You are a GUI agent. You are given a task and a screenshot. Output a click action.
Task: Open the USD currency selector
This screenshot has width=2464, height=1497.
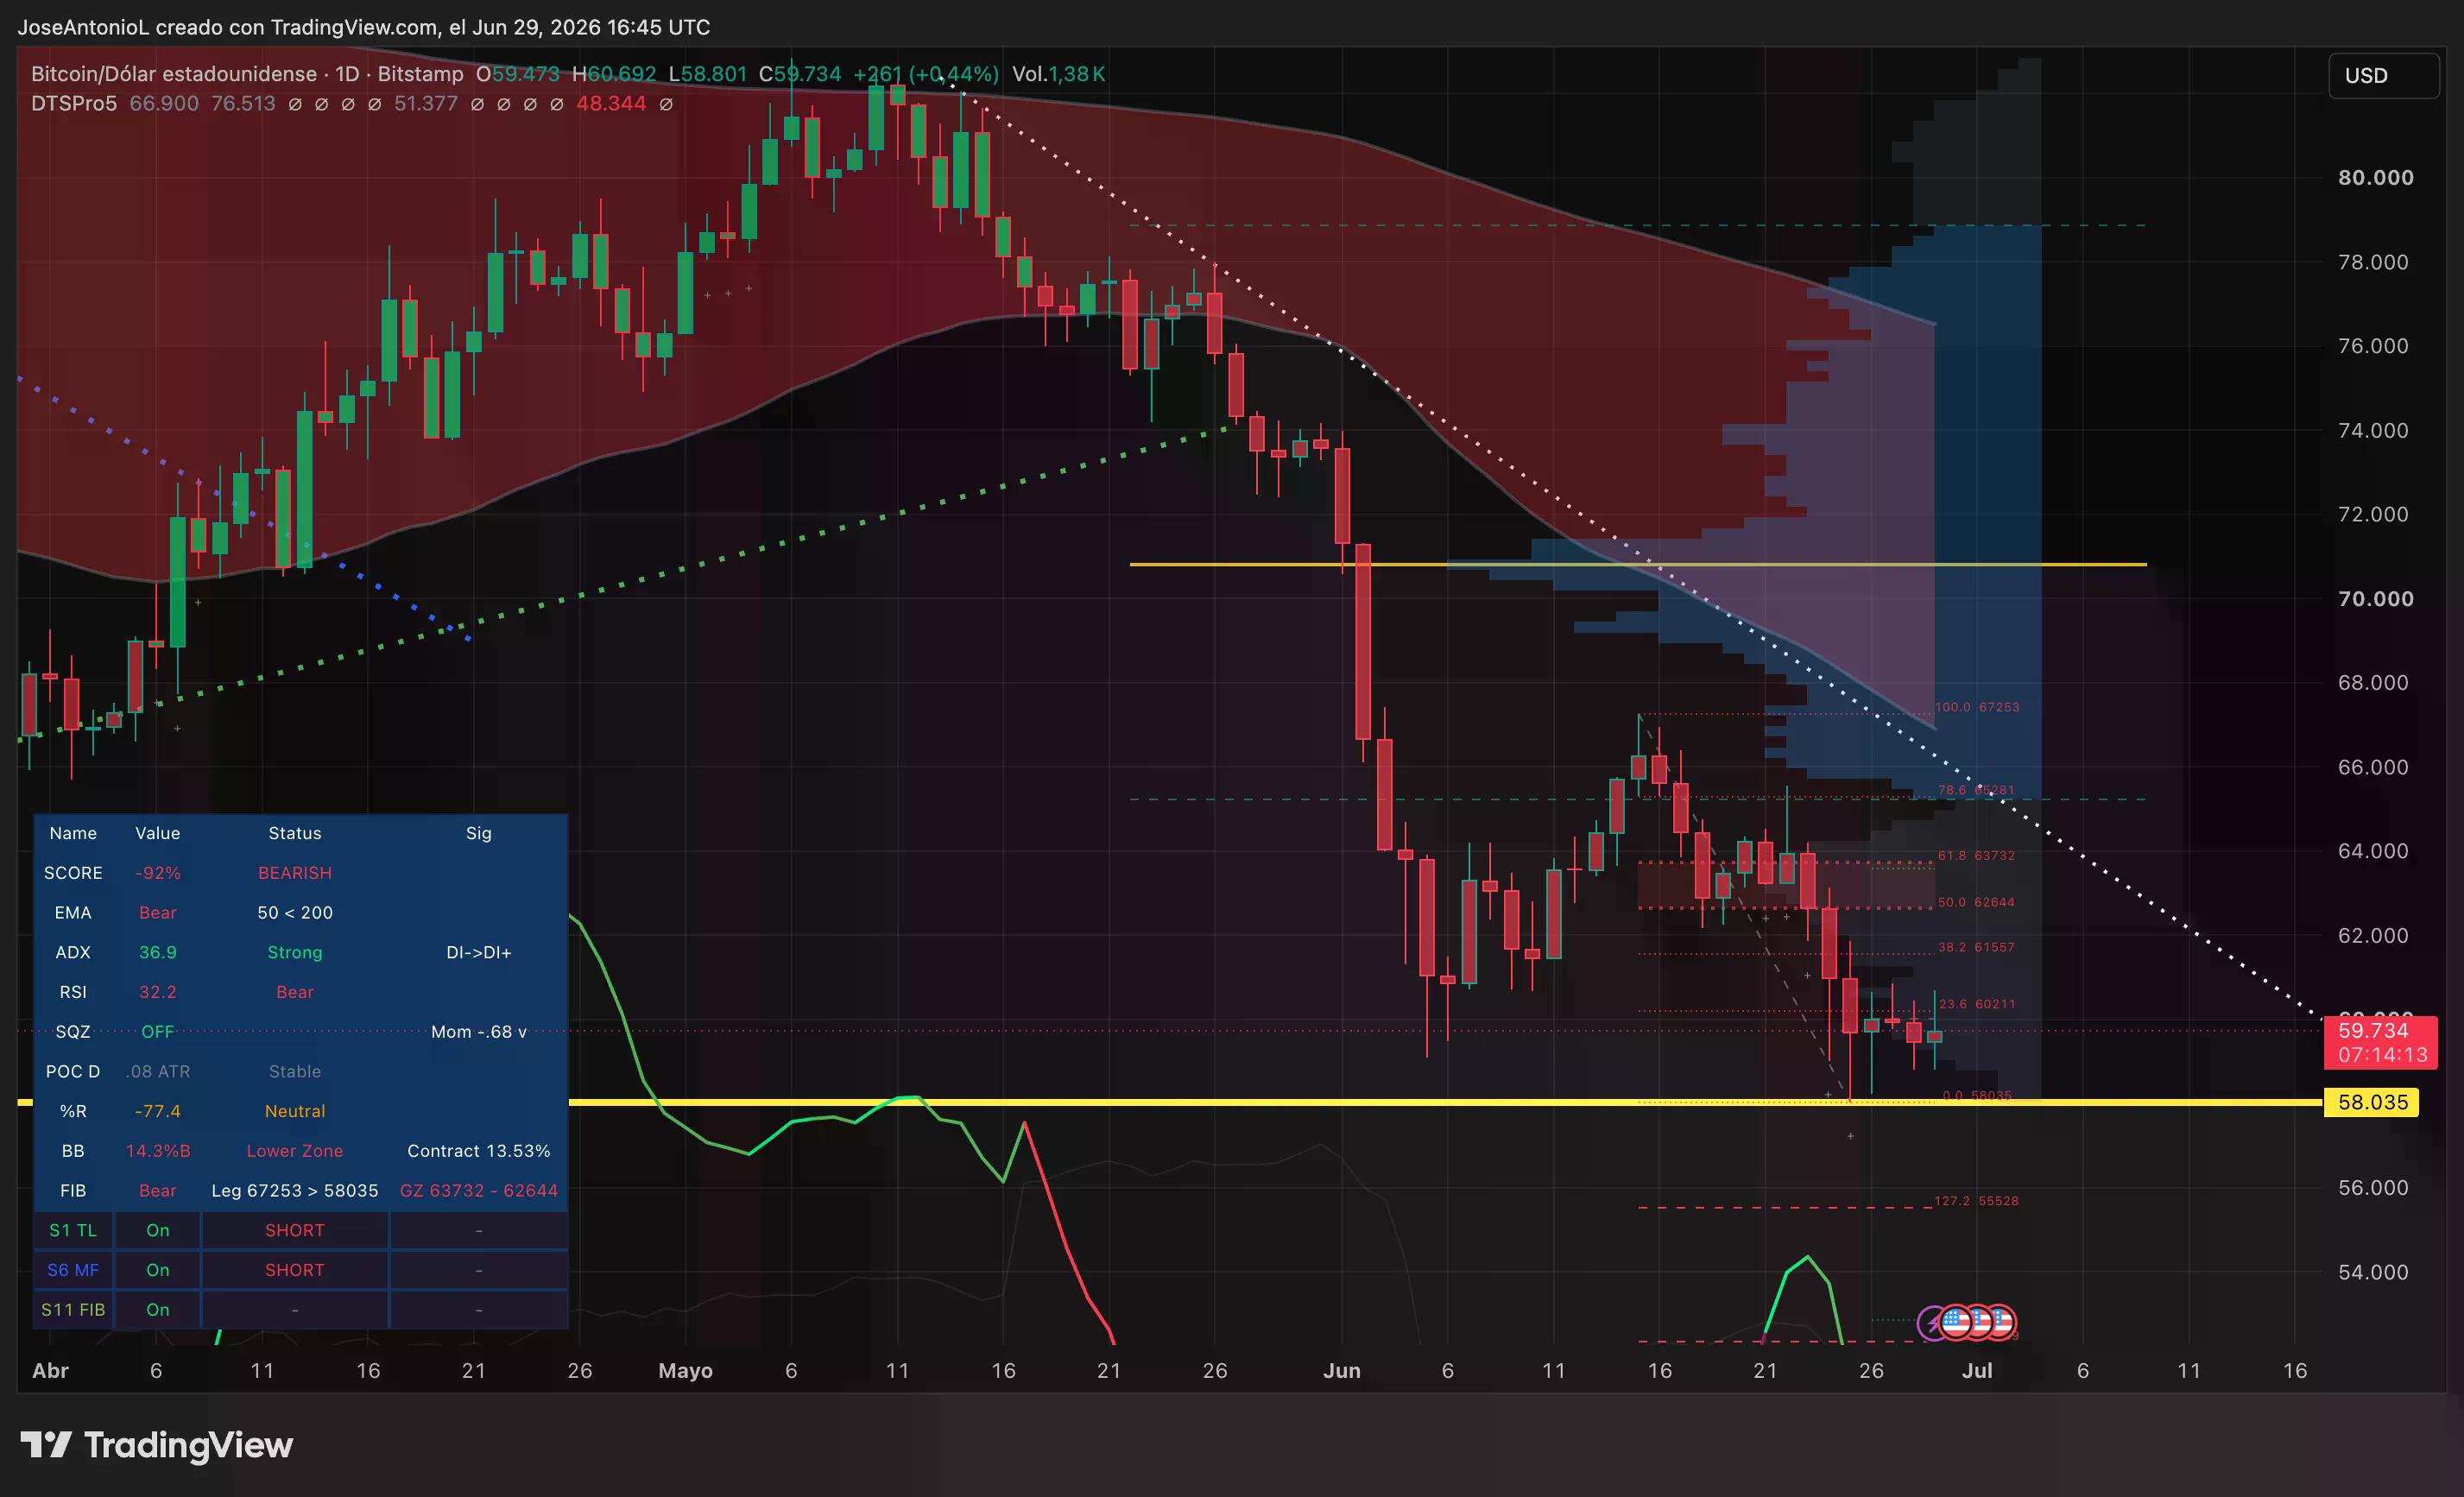click(x=2384, y=76)
